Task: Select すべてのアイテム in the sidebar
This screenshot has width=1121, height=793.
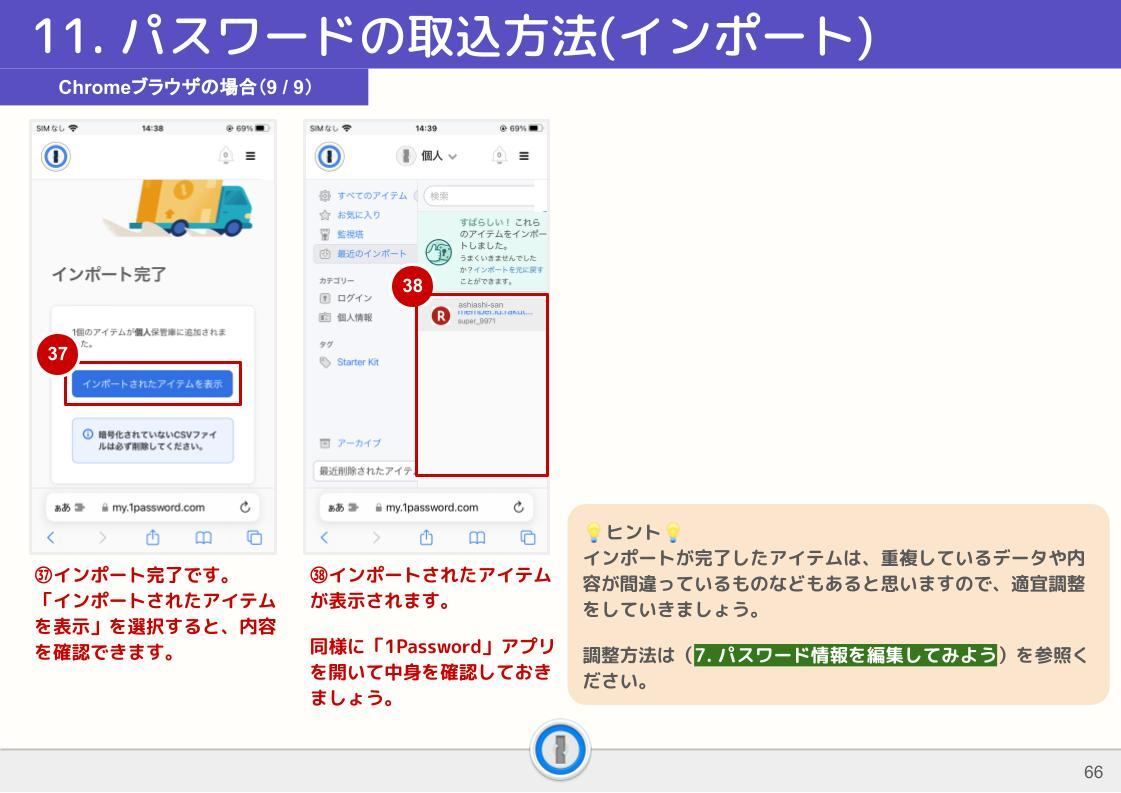Action: pyautogui.click(x=363, y=195)
